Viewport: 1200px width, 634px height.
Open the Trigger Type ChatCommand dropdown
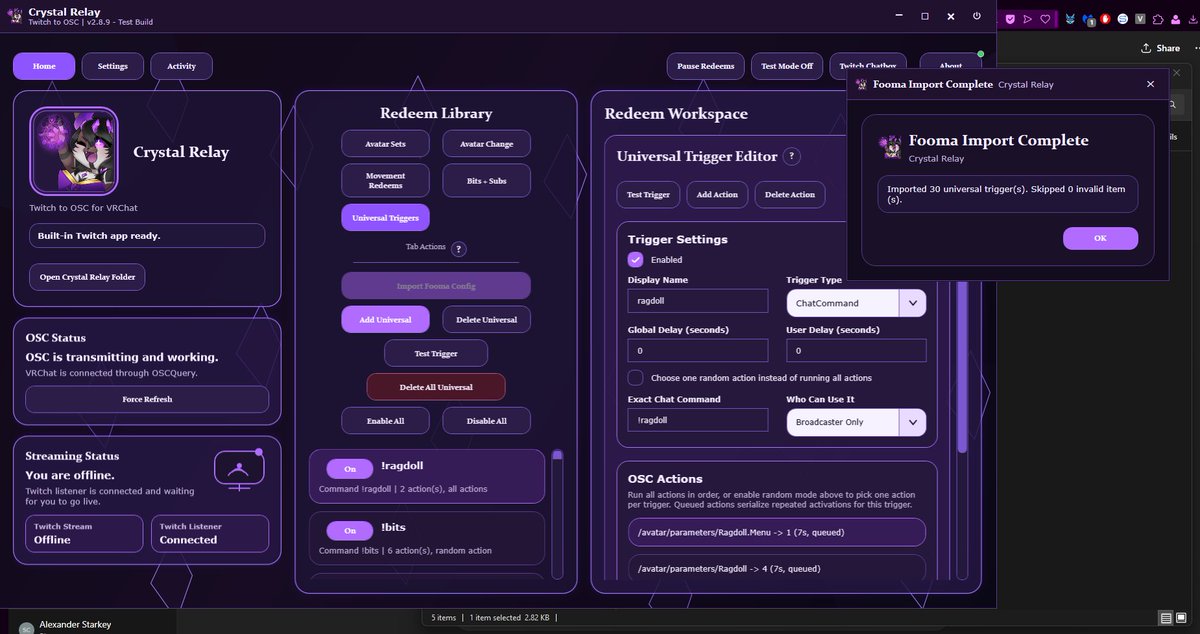point(856,303)
